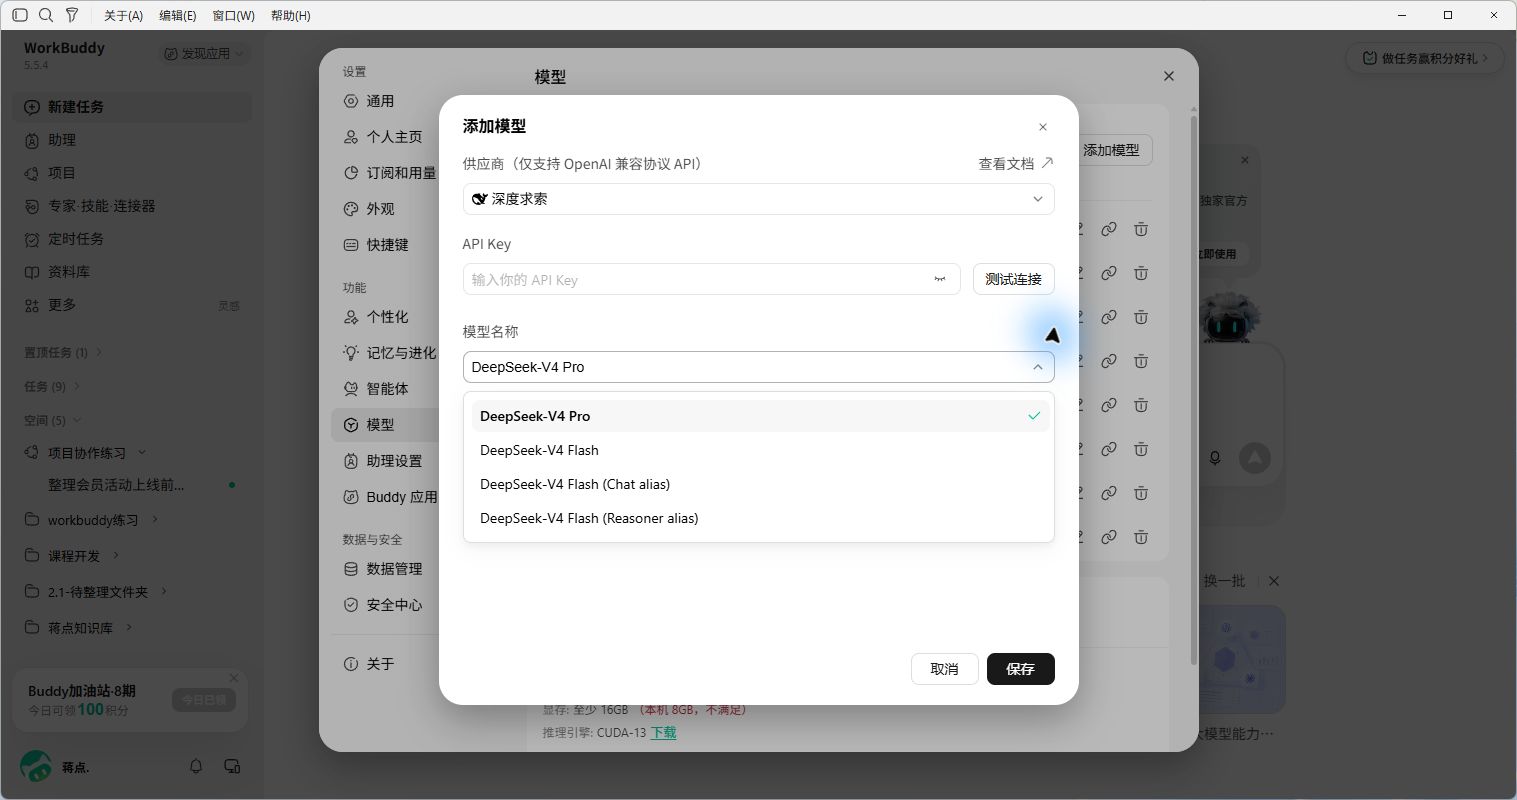Screen dimensions: 1517x800
Task: Click the microphone icon in the chat box
Action: [x=1215, y=458]
